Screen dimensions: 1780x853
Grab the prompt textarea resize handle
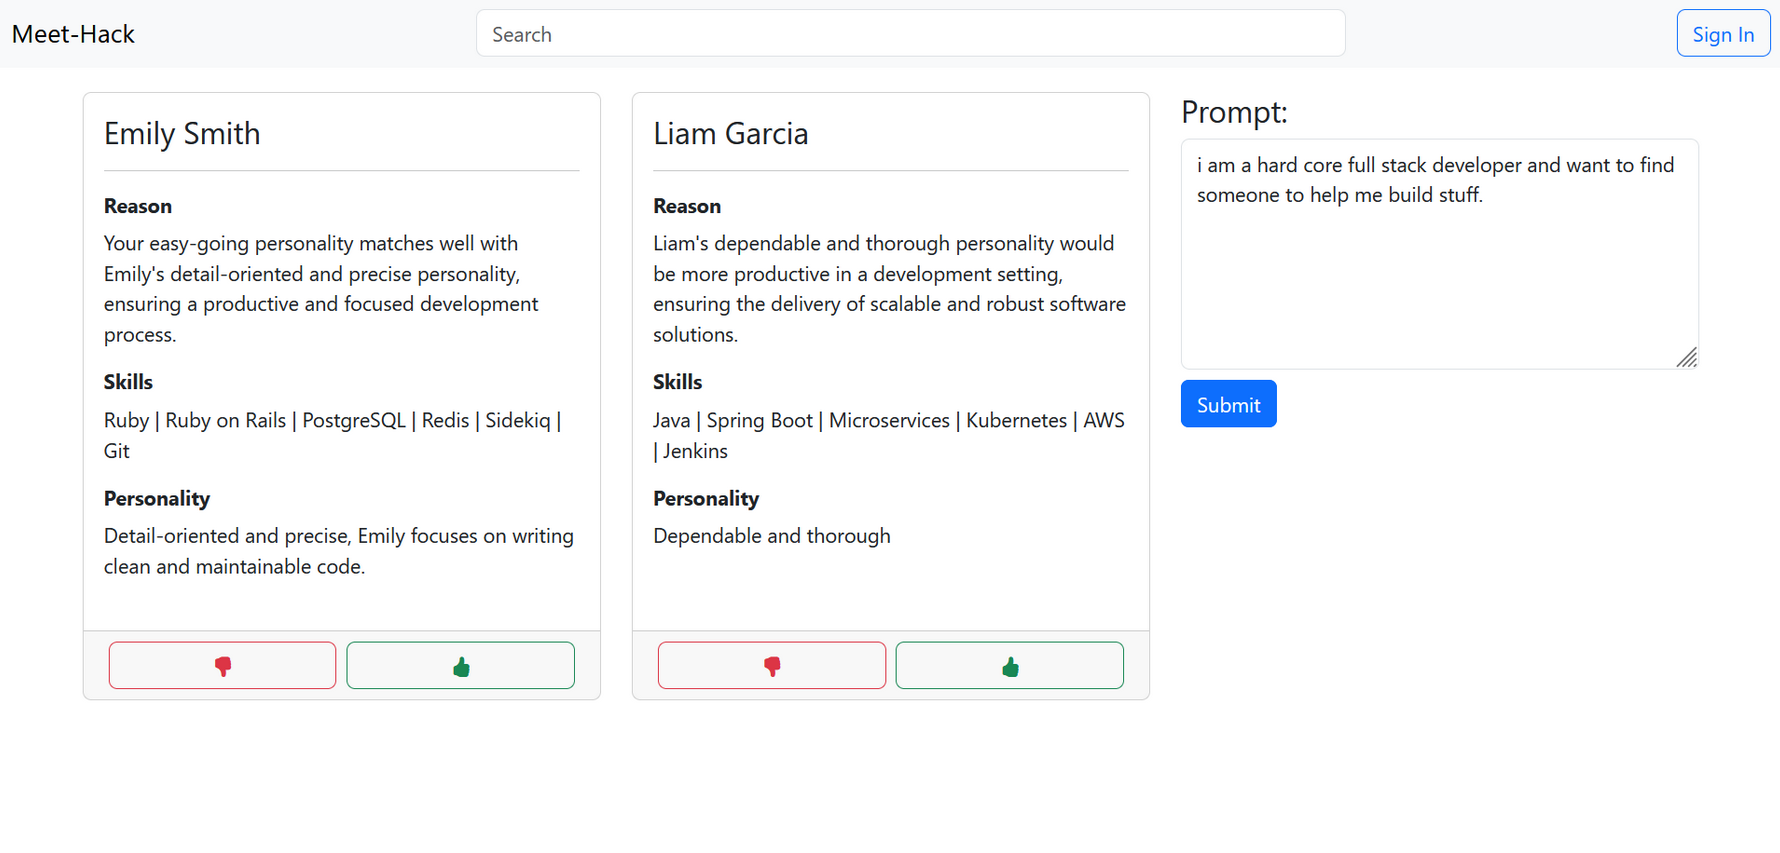point(1688,358)
